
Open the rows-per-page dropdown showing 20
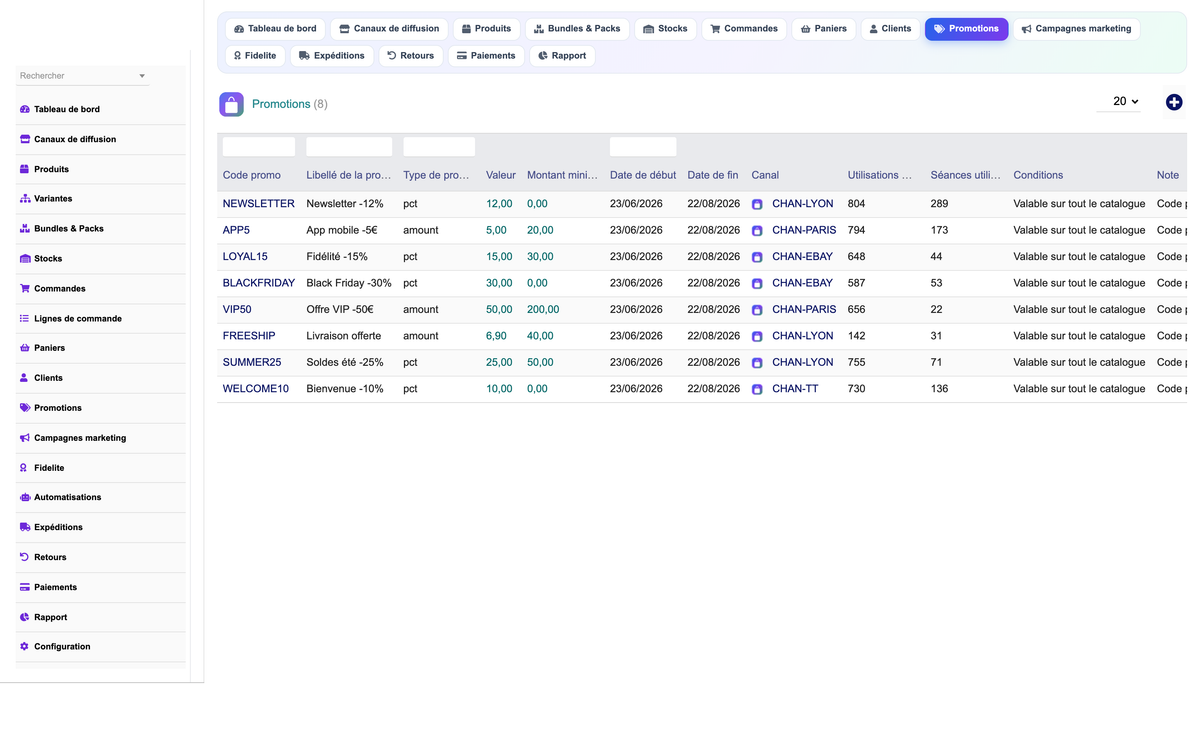coord(1118,102)
